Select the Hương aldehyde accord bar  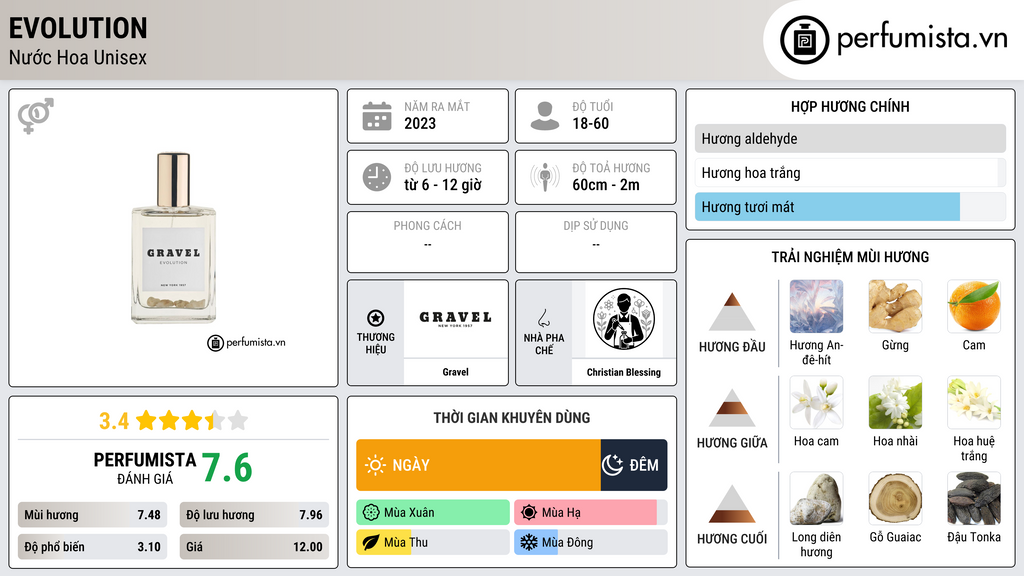point(850,138)
